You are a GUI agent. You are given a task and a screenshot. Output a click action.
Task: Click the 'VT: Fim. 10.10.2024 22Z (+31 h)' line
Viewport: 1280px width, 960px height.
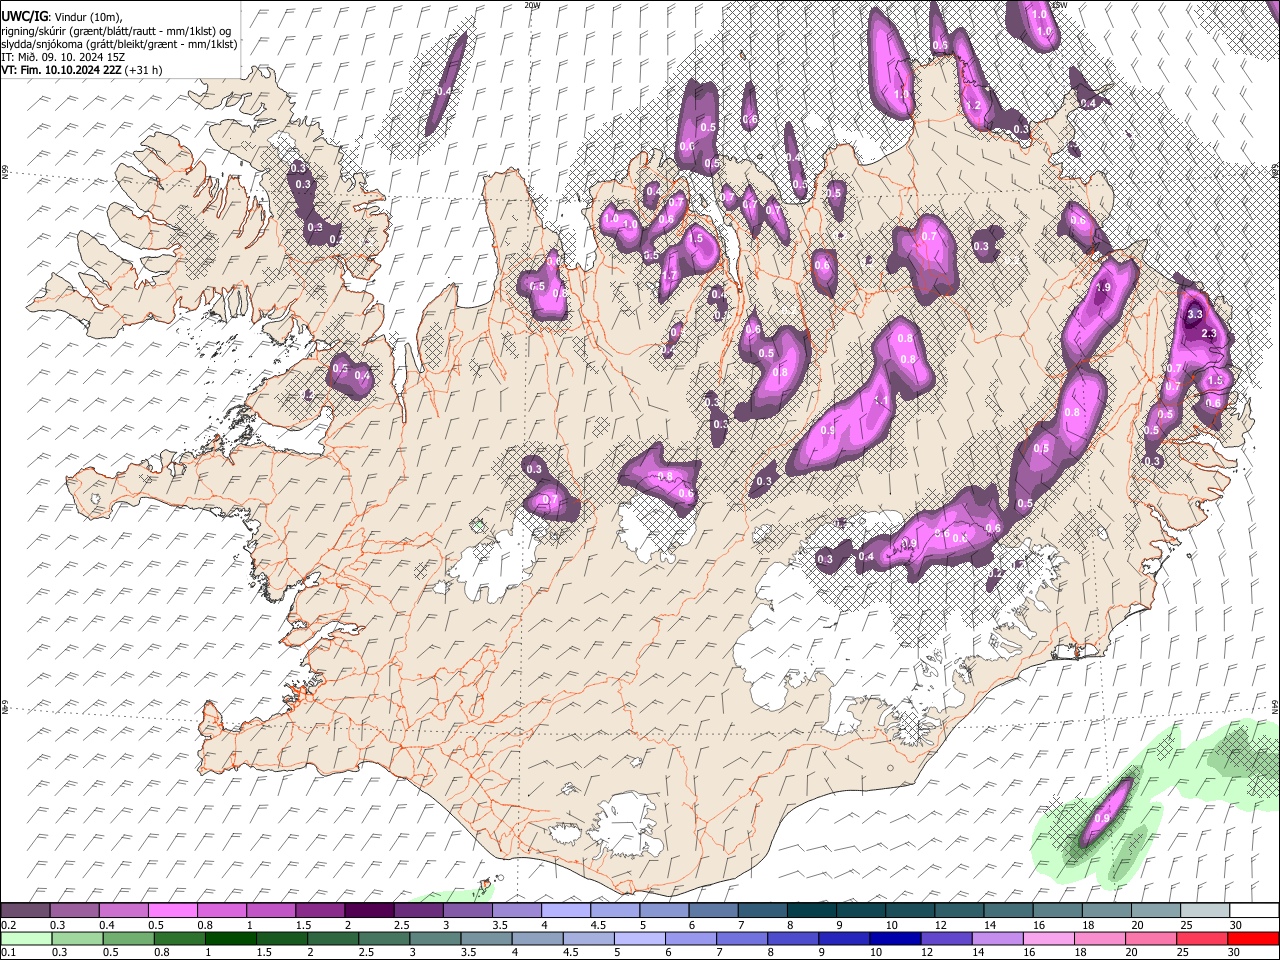[81, 70]
